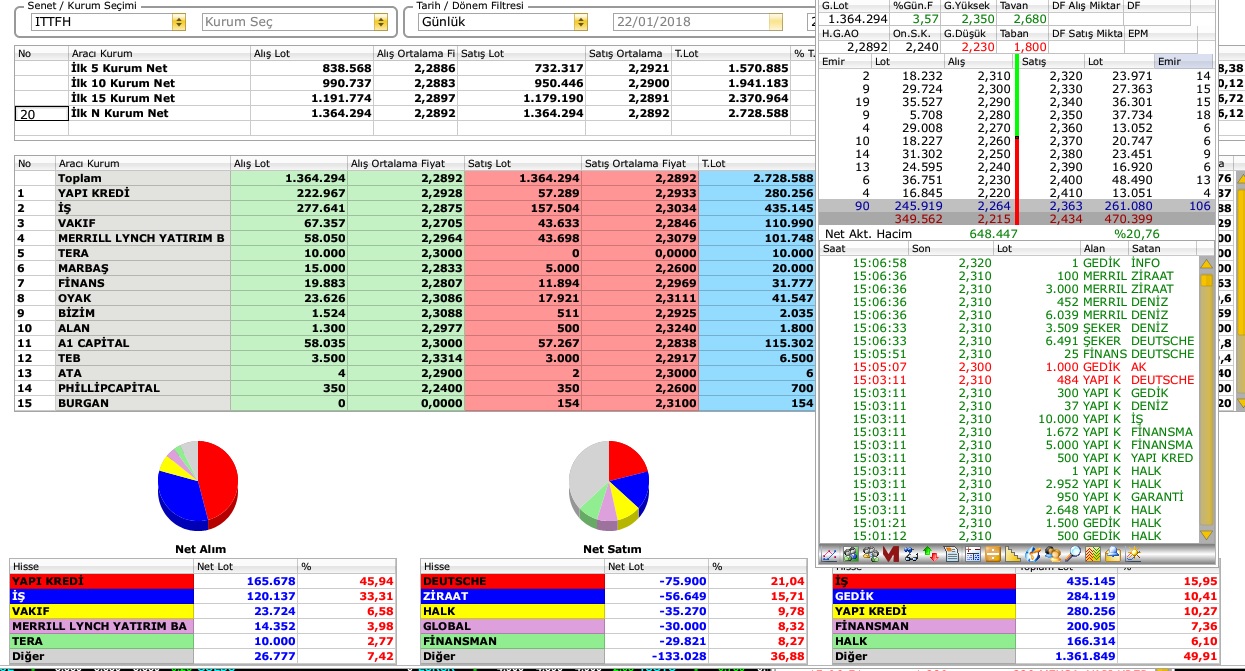Image resolution: width=1245 pixels, height=671 pixels.
Task: Select the YAPI KREDİ row in broker table
Action: [414, 193]
